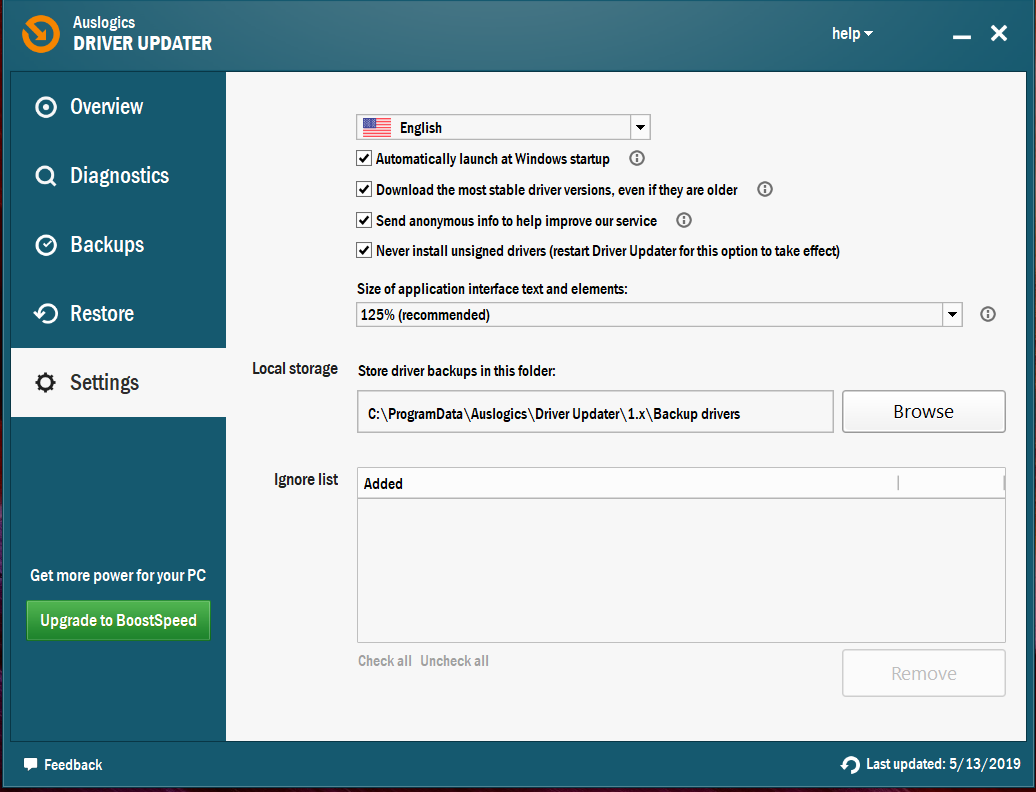The width and height of the screenshot is (1036, 792).
Task: Open the 125% interface size dropdown
Action: 951,315
